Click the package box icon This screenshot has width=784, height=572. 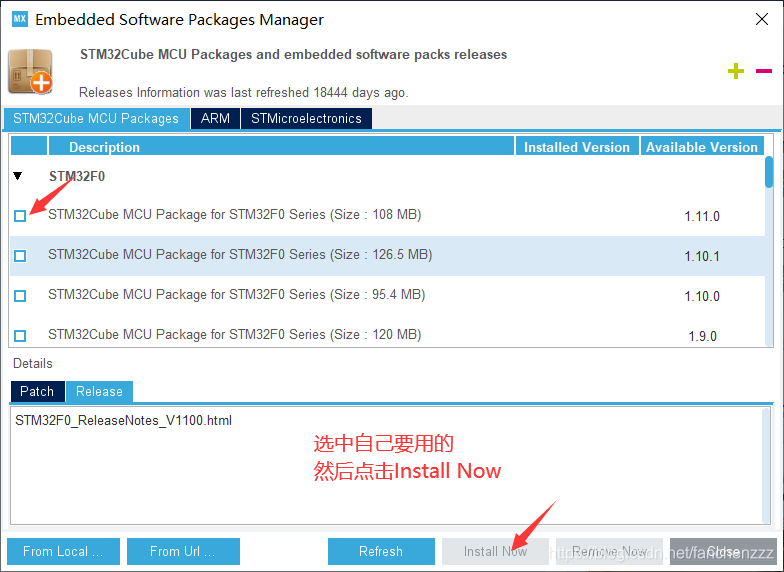tap(30, 72)
